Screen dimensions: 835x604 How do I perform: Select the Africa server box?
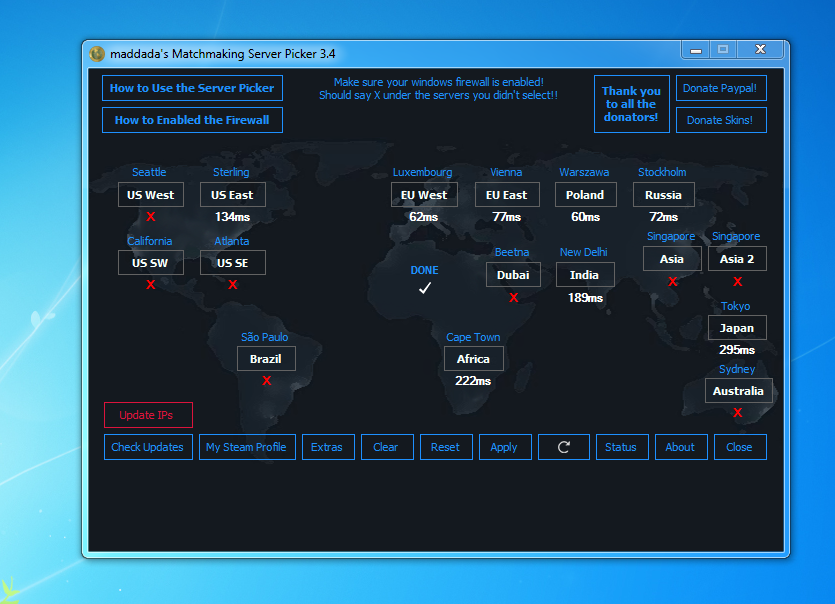[474, 359]
